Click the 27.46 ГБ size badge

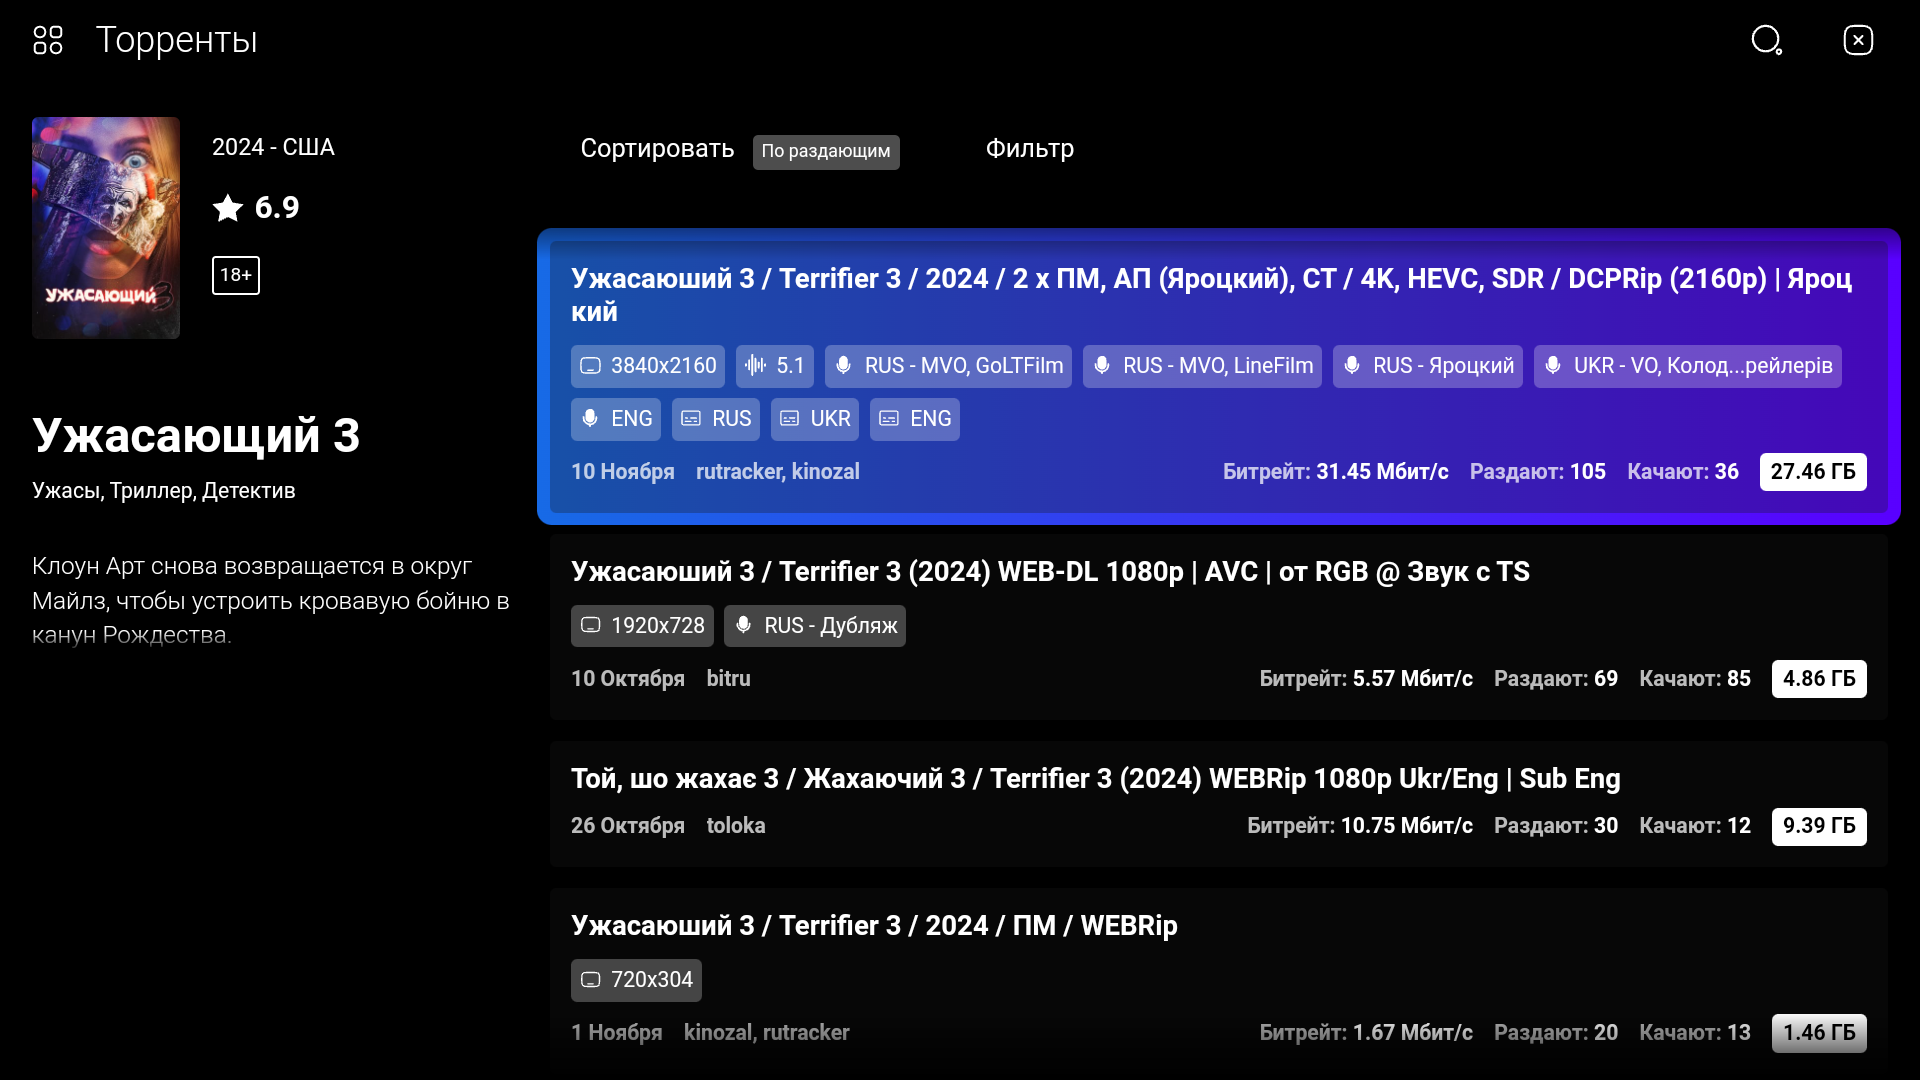pyautogui.click(x=1812, y=472)
